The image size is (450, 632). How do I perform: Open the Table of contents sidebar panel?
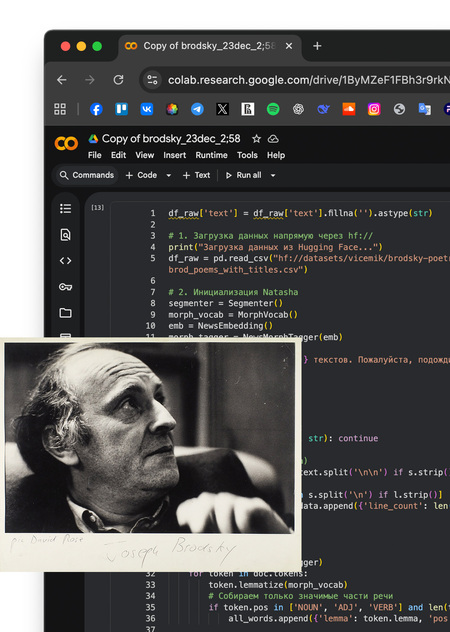pos(65,208)
